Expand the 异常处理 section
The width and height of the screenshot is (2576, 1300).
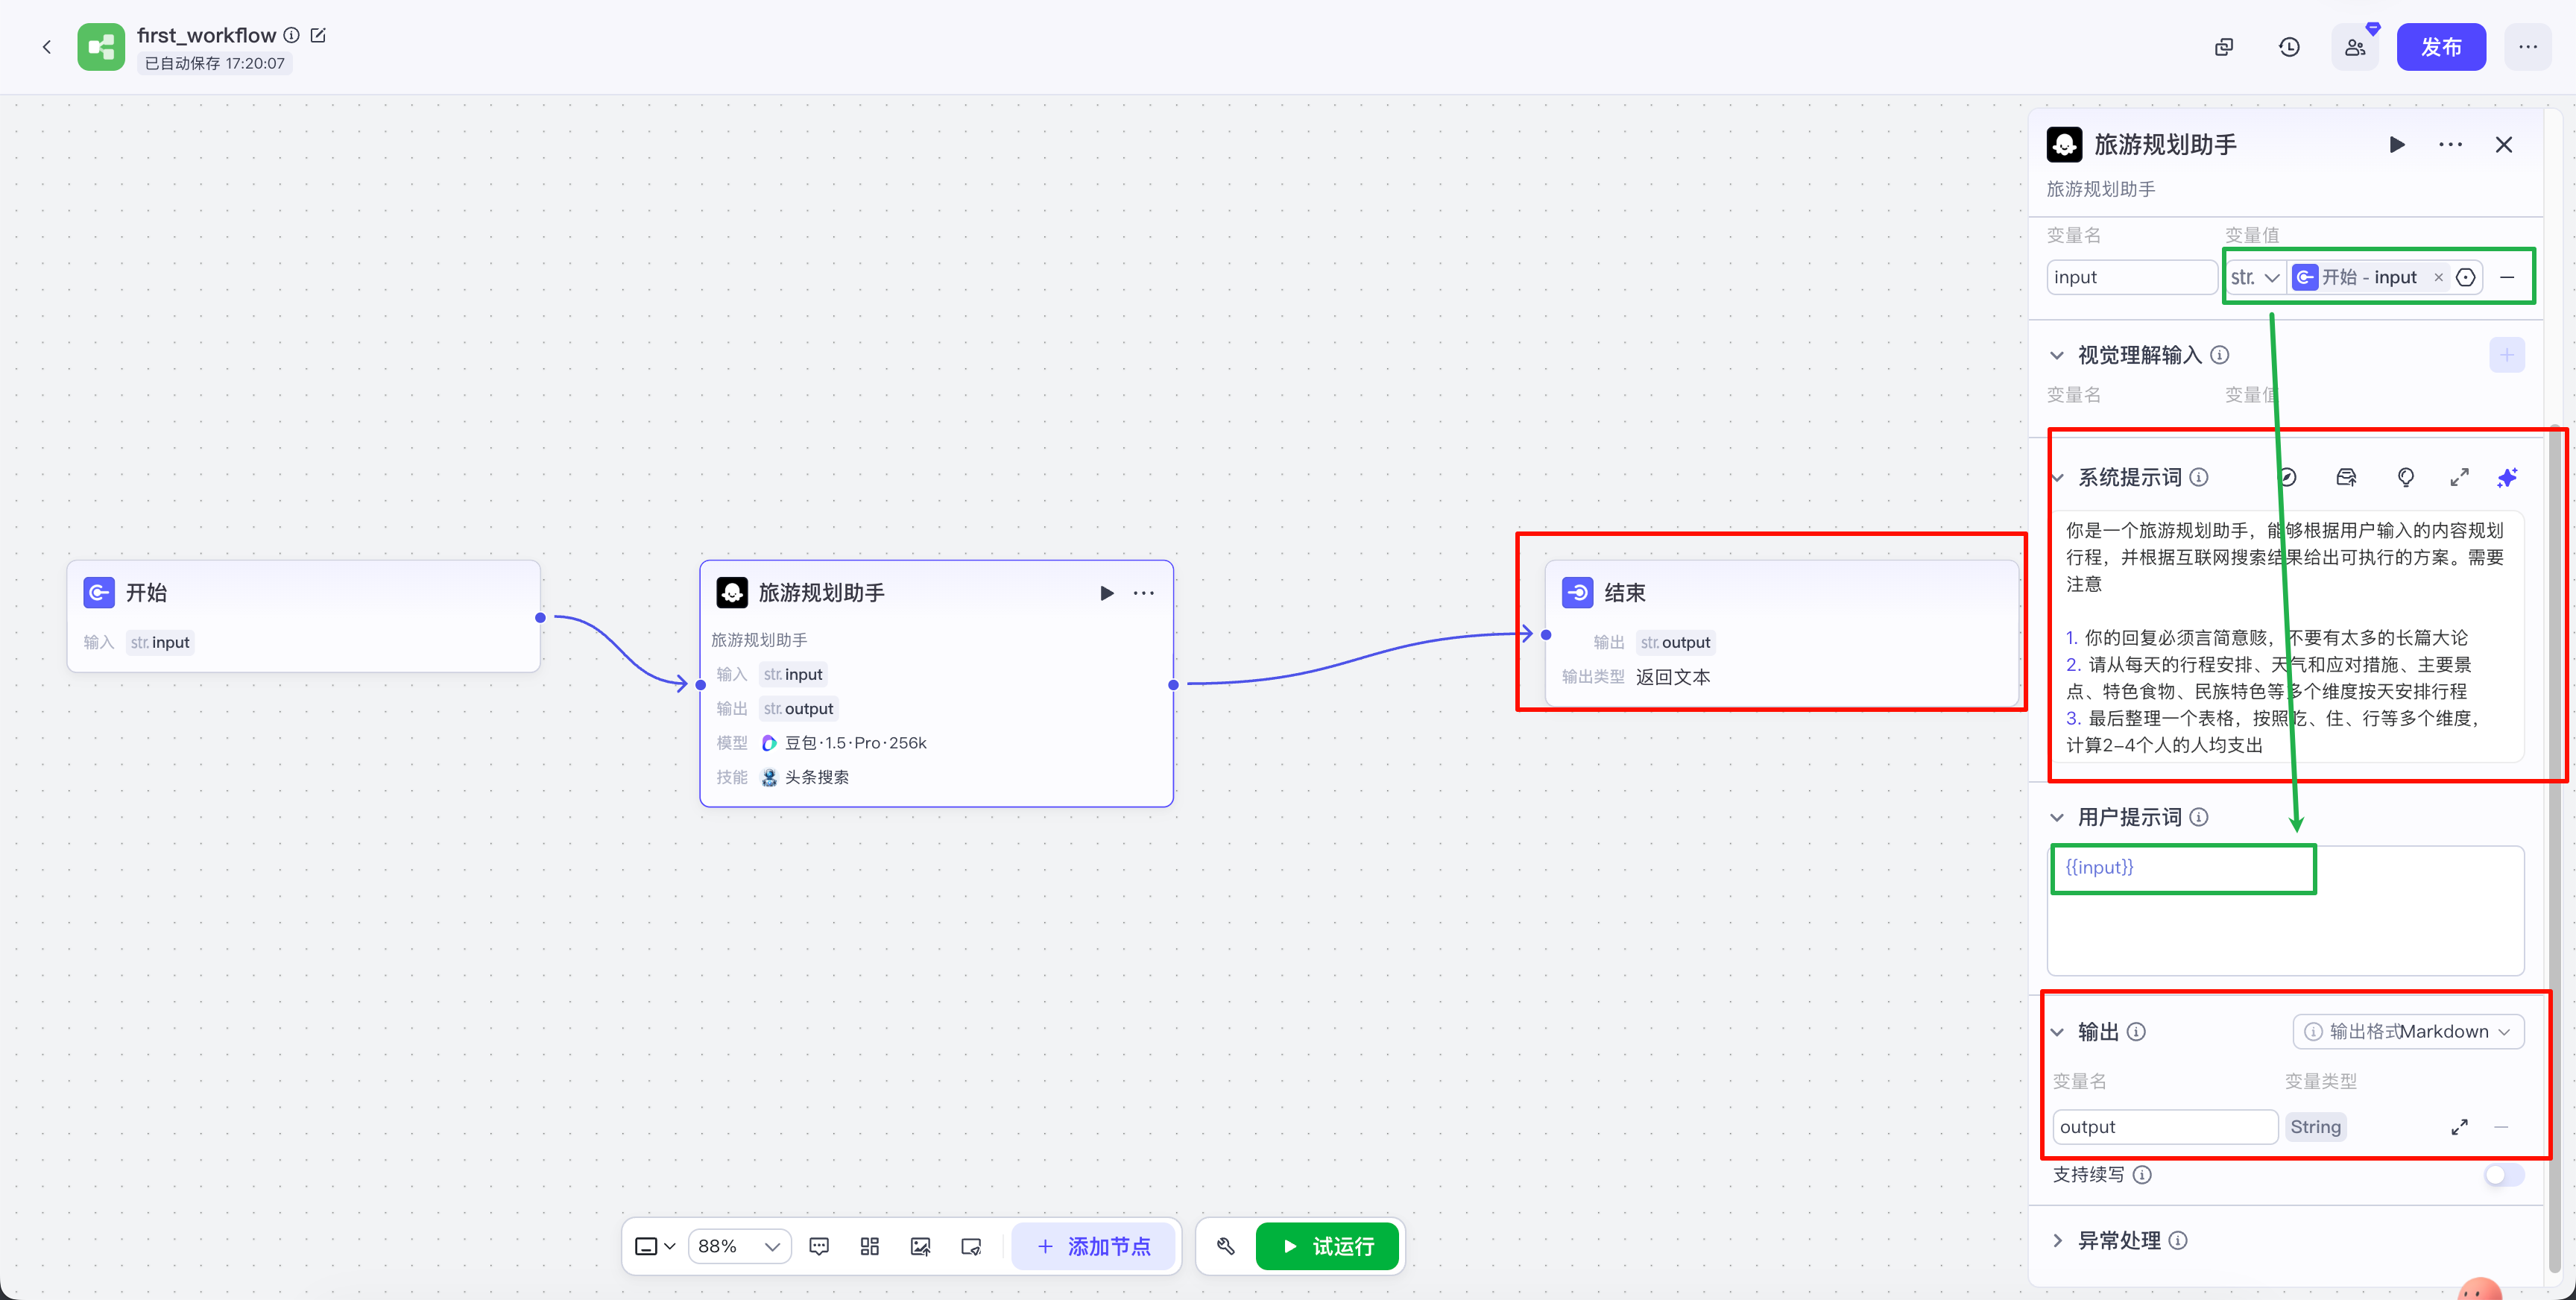click(x=2057, y=1240)
